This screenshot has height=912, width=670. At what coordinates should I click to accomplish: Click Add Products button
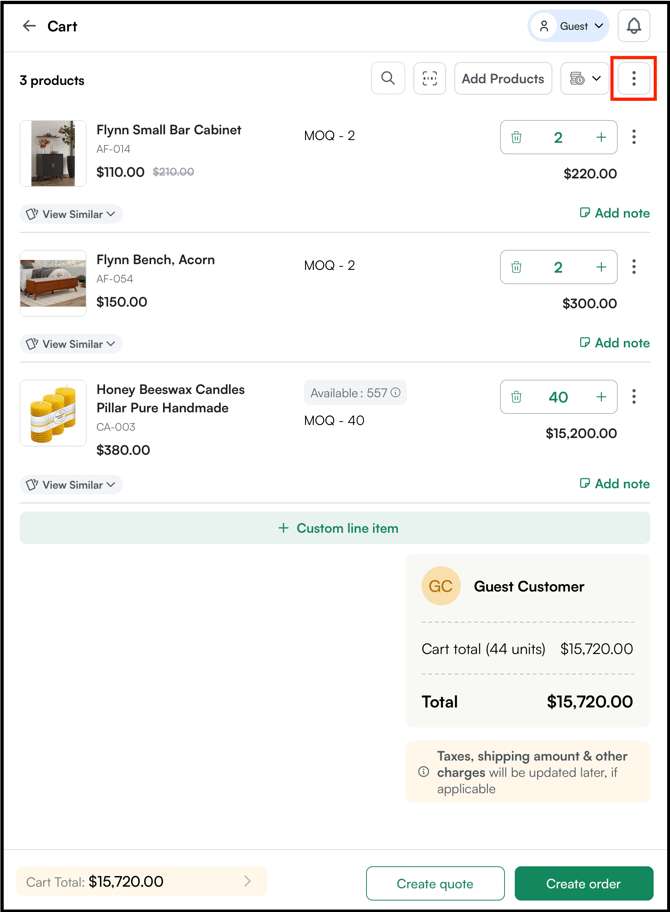click(503, 79)
